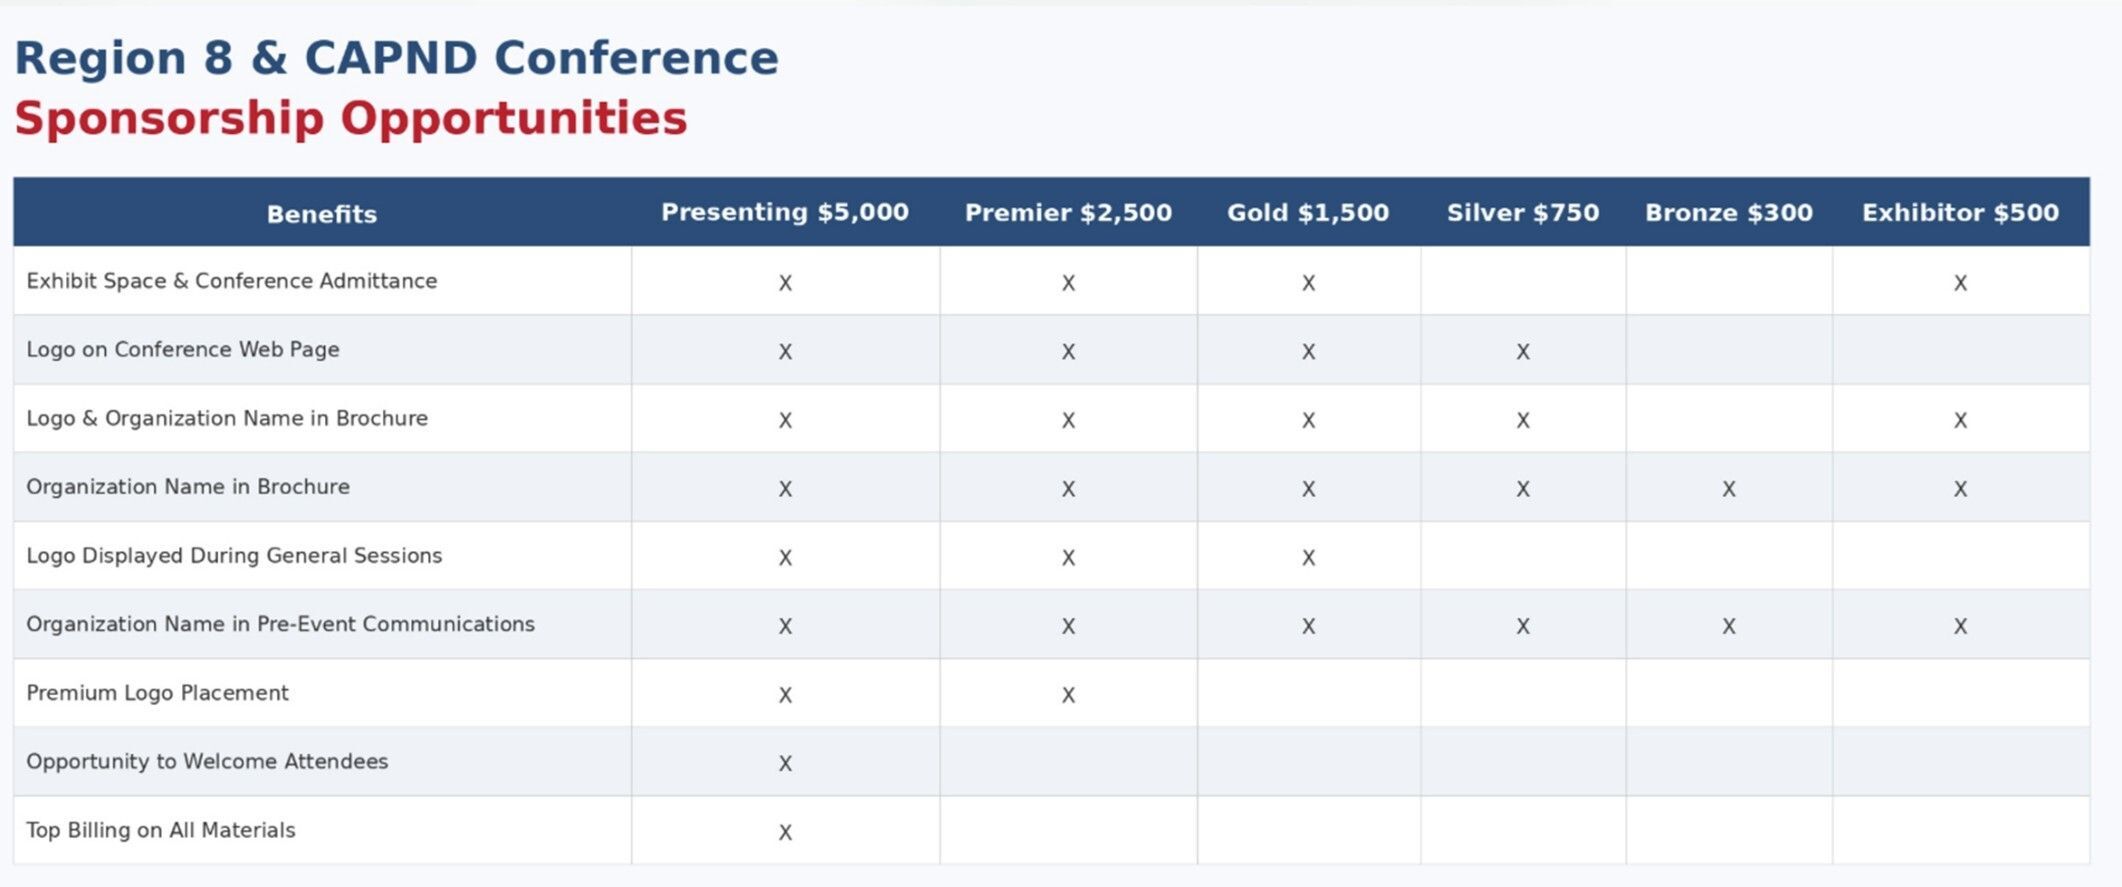Select the Top Billing on All Materials label
Image resolution: width=2122 pixels, height=887 pixels.
161,830
